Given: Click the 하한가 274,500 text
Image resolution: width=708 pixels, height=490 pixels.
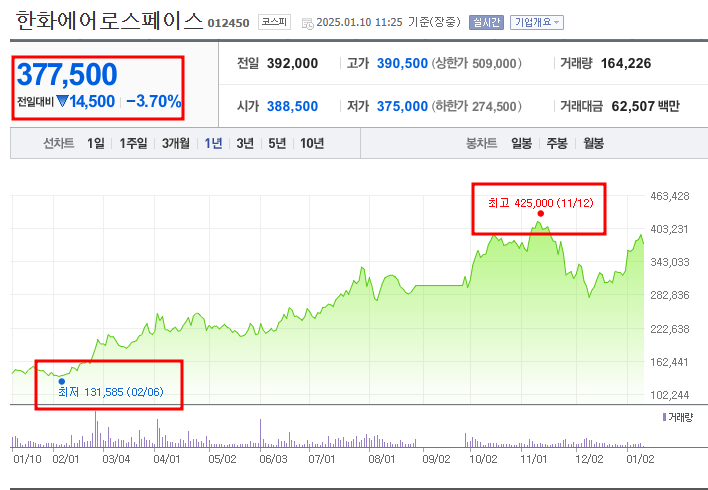Looking at the screenshot, I should click(477, 107).
